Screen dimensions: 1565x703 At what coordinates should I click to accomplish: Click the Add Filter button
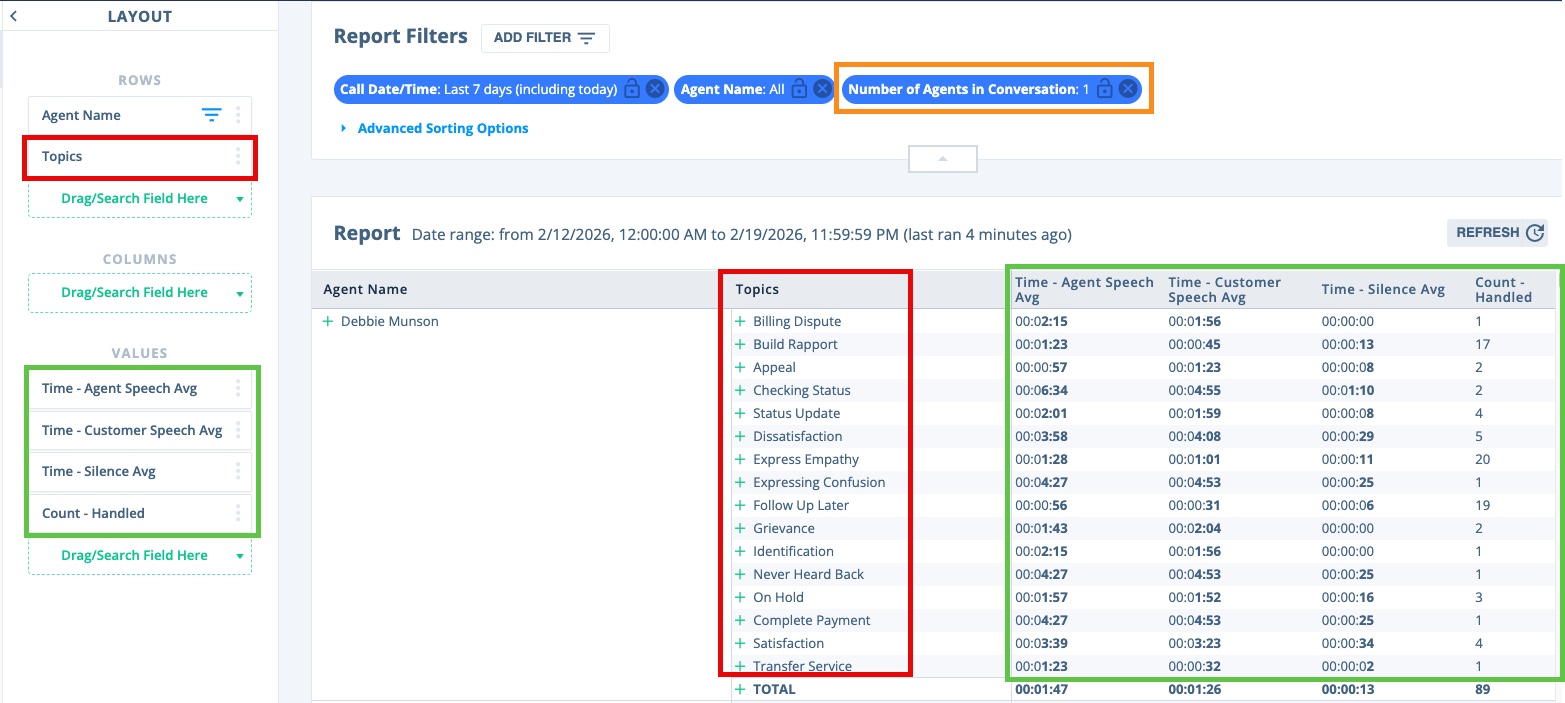pos(545,38)
